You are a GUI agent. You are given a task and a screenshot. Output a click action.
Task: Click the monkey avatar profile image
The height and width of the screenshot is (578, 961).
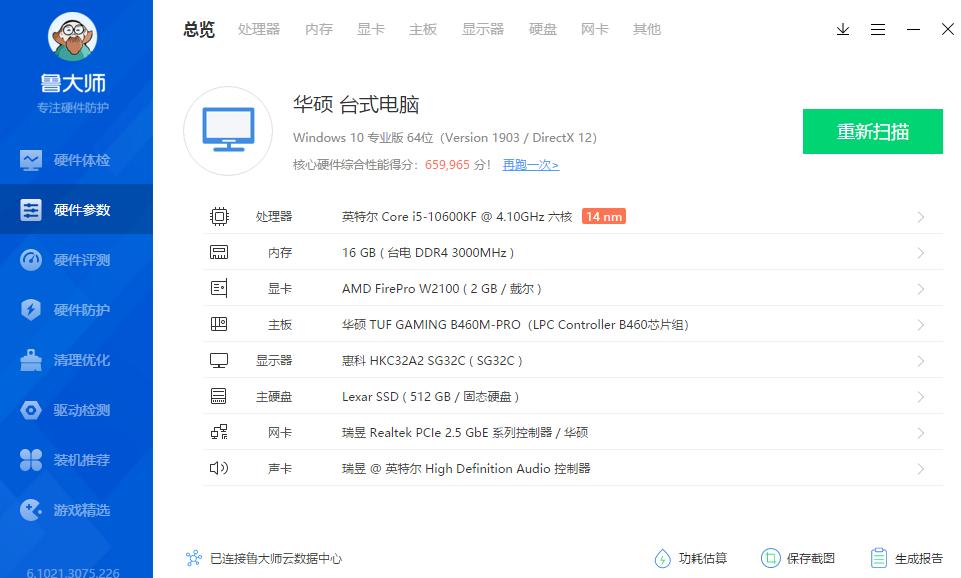click(73, 35)
